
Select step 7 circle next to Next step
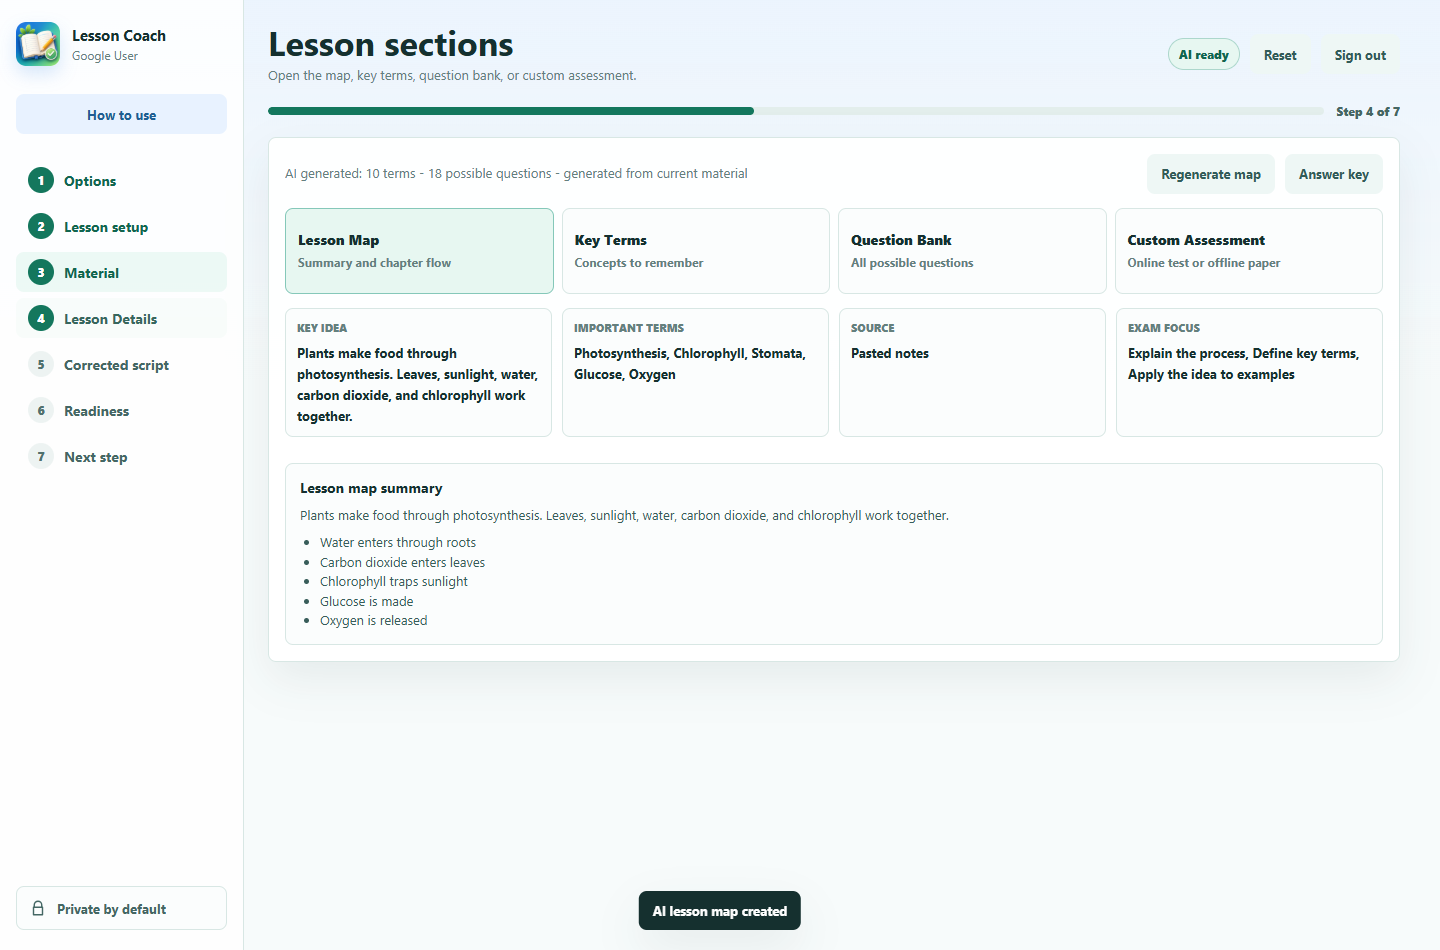[x=41, y=457]
